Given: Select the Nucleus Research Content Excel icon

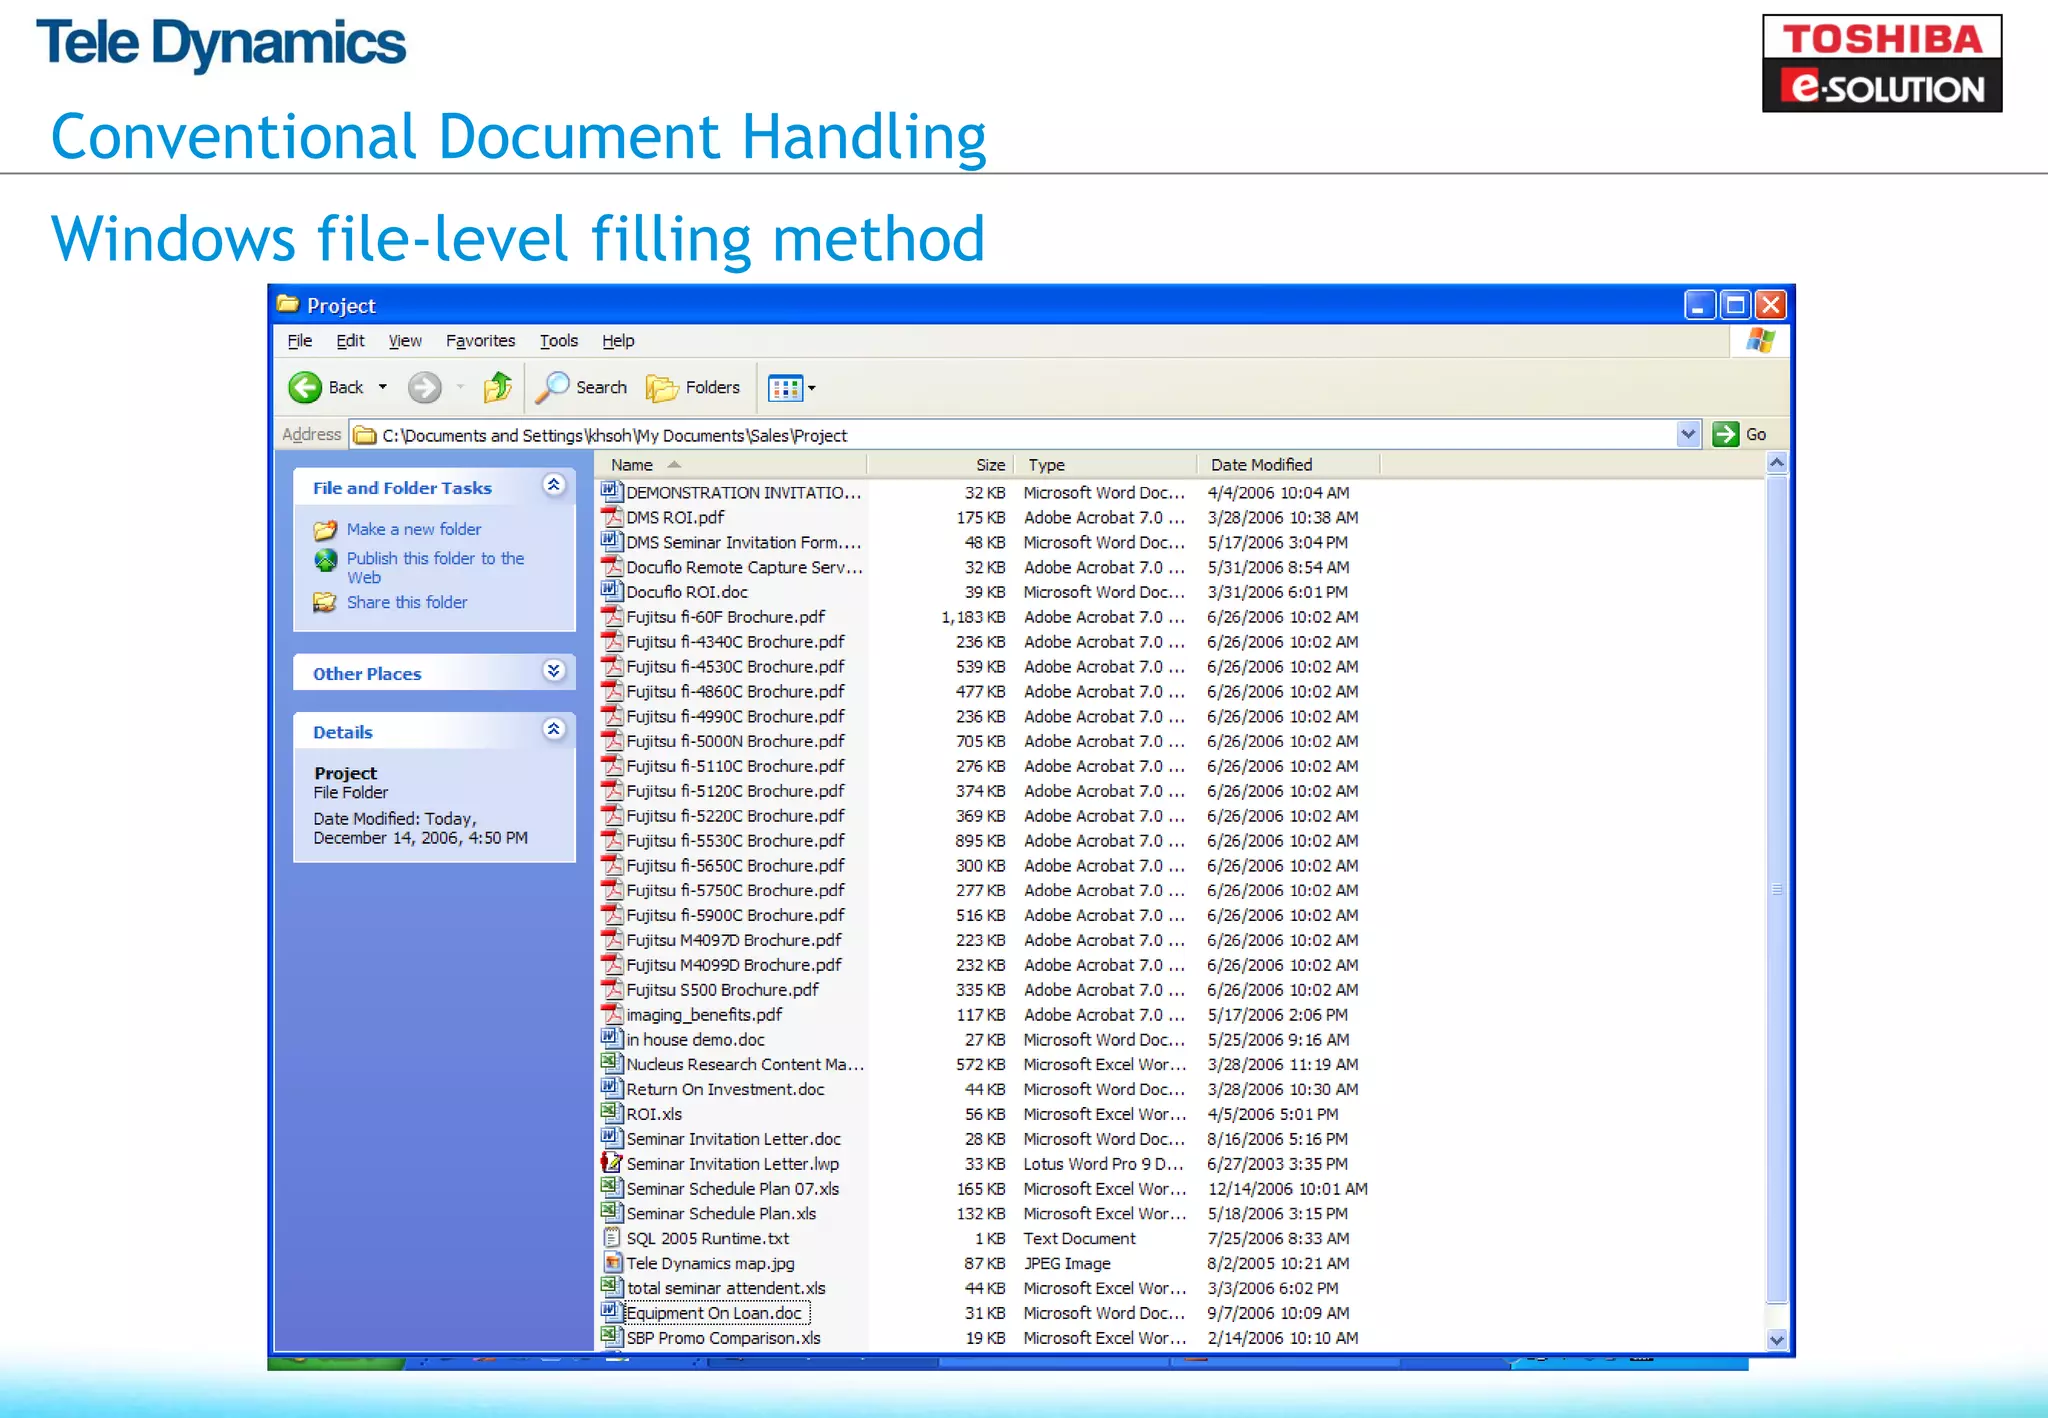Looking at the screenshot, I should pyautogui.click(x=611, y=1064).
